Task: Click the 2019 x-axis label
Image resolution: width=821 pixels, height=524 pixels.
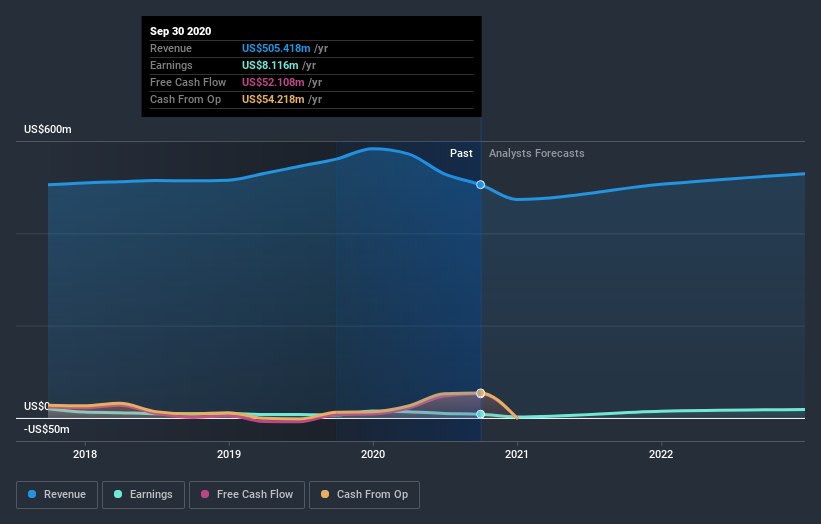Action: [229, 454]
